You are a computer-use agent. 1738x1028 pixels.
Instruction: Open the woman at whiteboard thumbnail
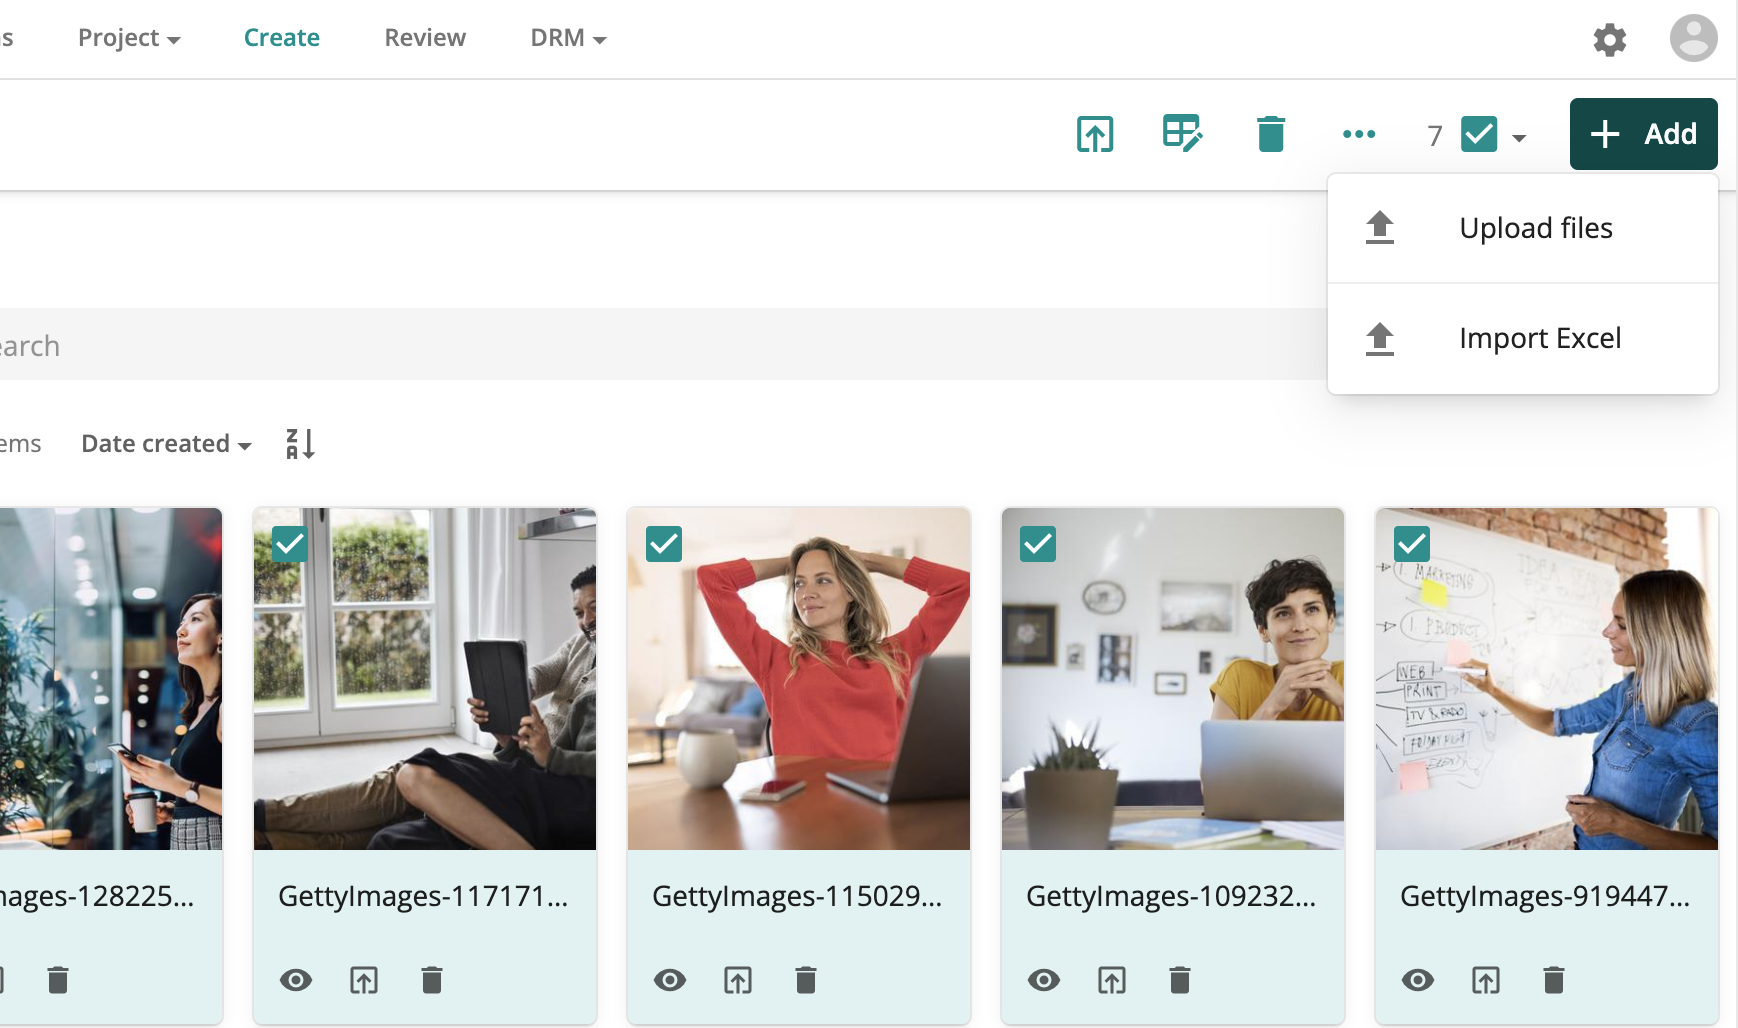(x=1547, y=679)
